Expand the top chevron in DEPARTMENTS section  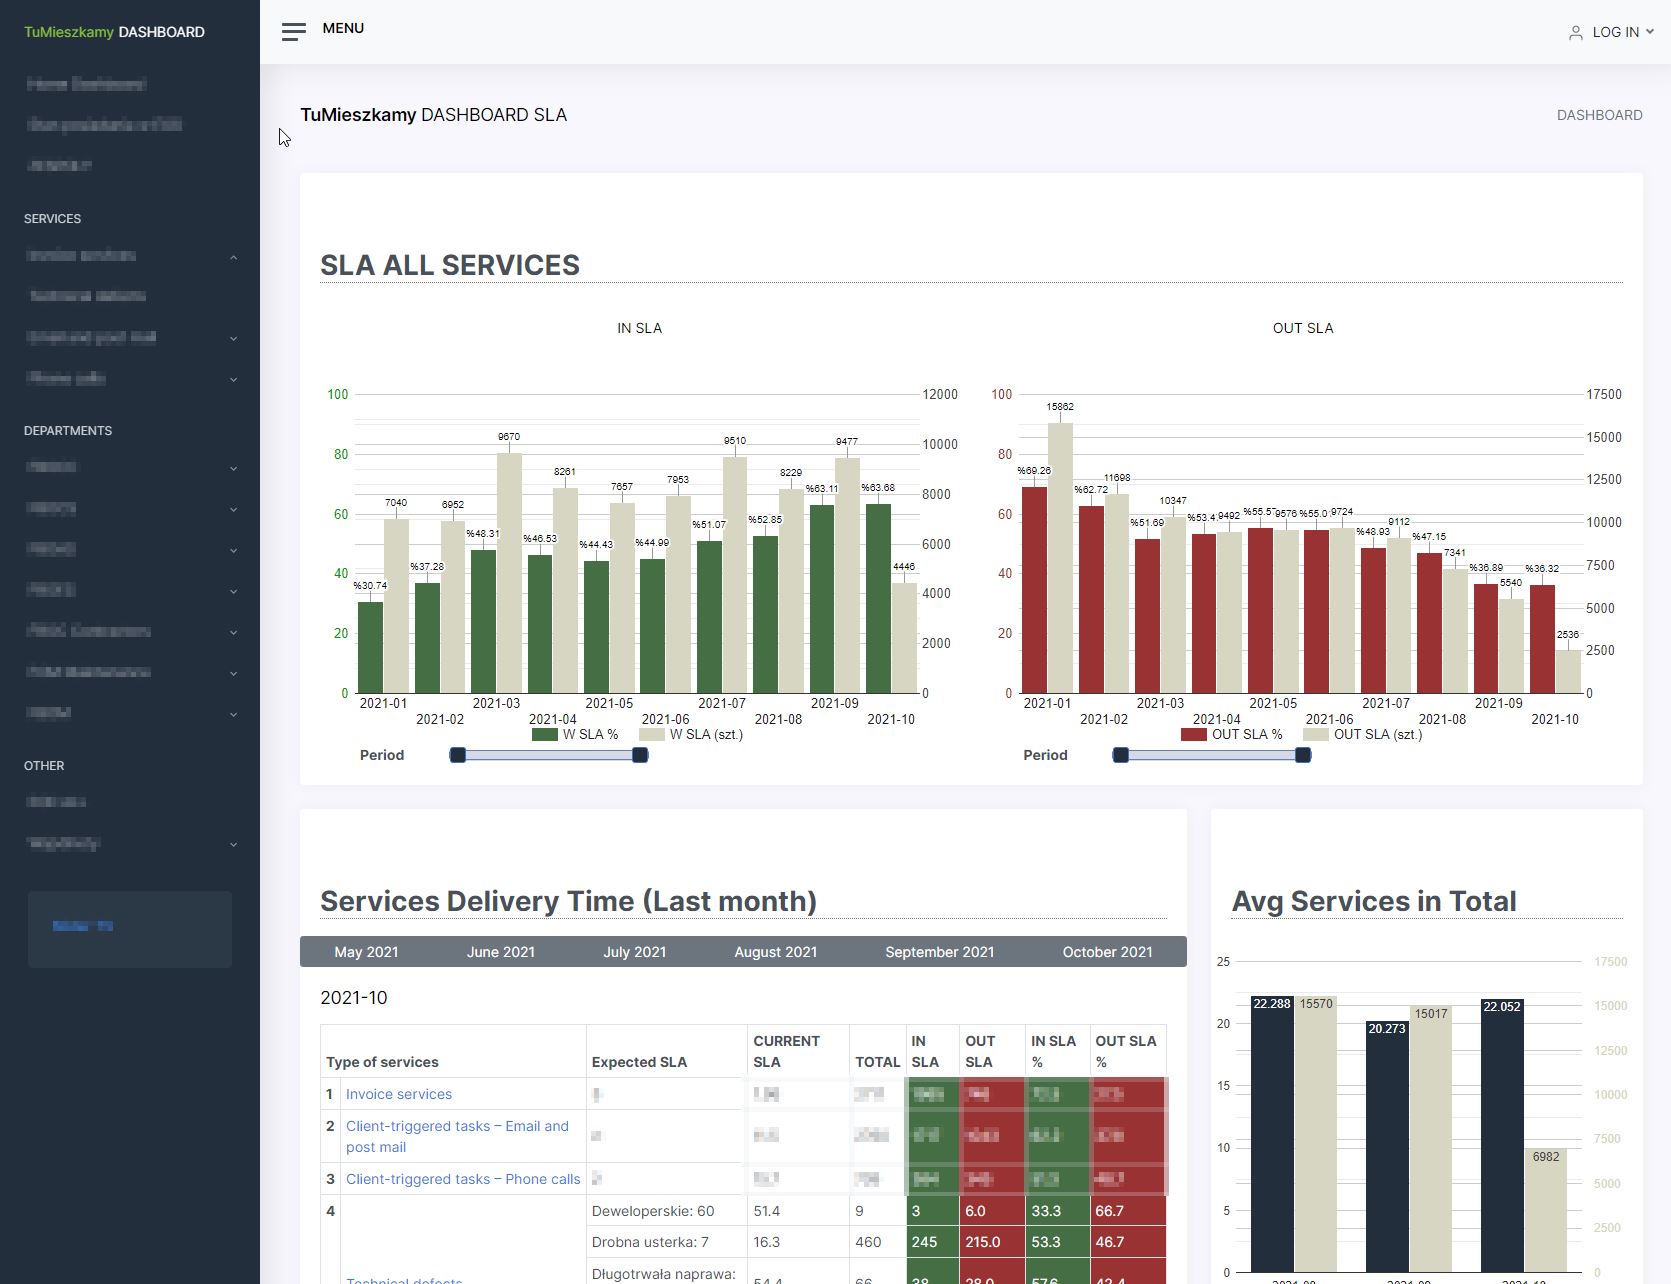233,468
